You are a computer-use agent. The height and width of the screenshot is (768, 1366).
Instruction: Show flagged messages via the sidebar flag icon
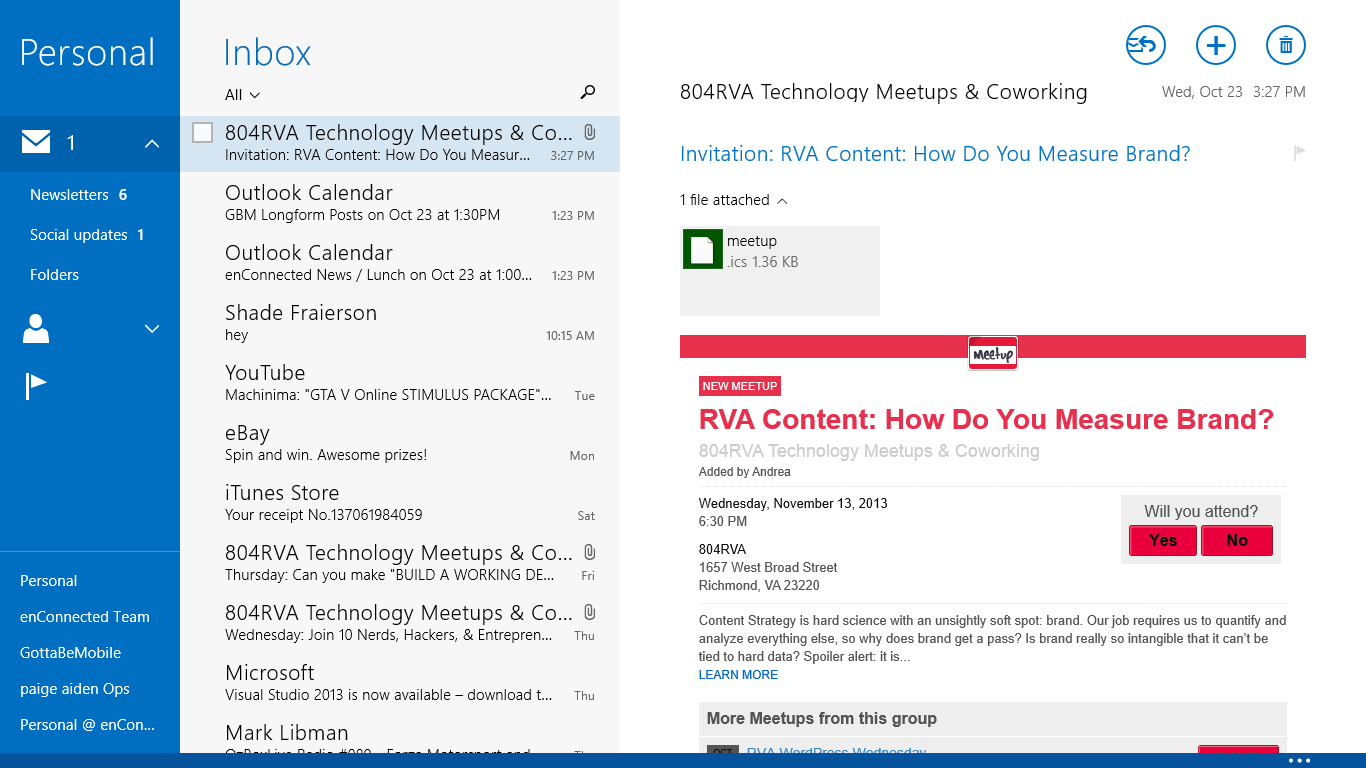tap(36, 386)
